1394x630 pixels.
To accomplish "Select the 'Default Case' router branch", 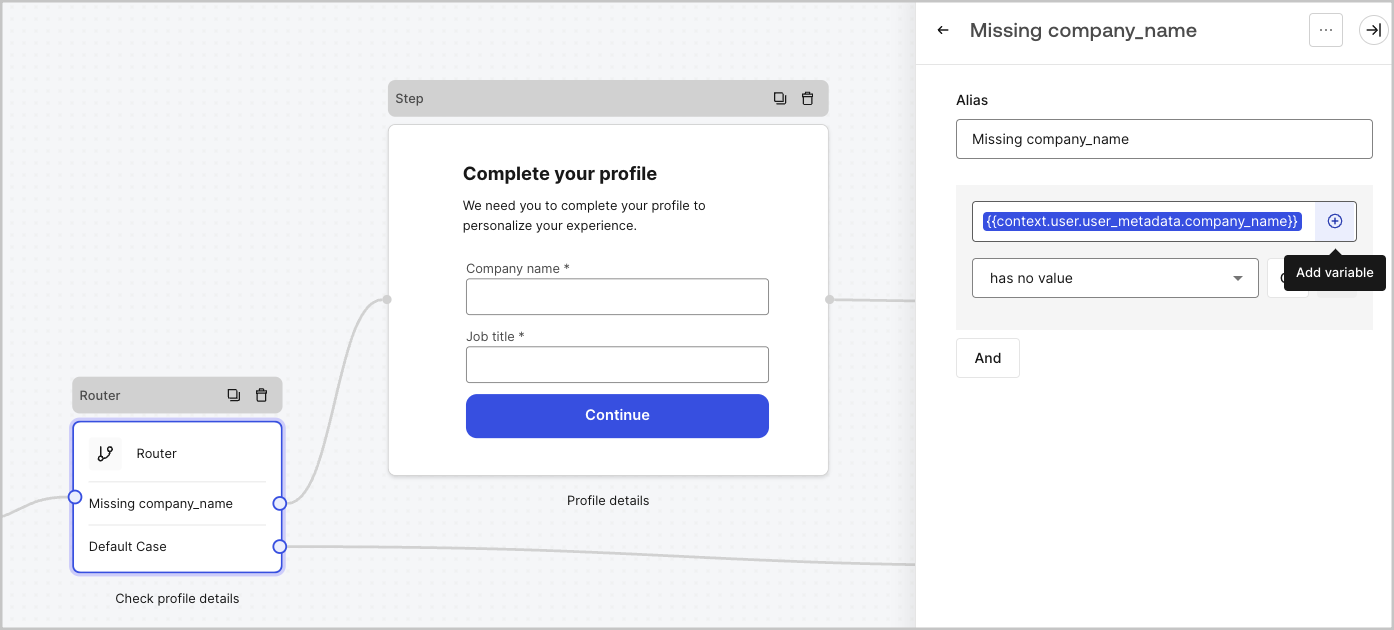I will click(x=127, y=546).
